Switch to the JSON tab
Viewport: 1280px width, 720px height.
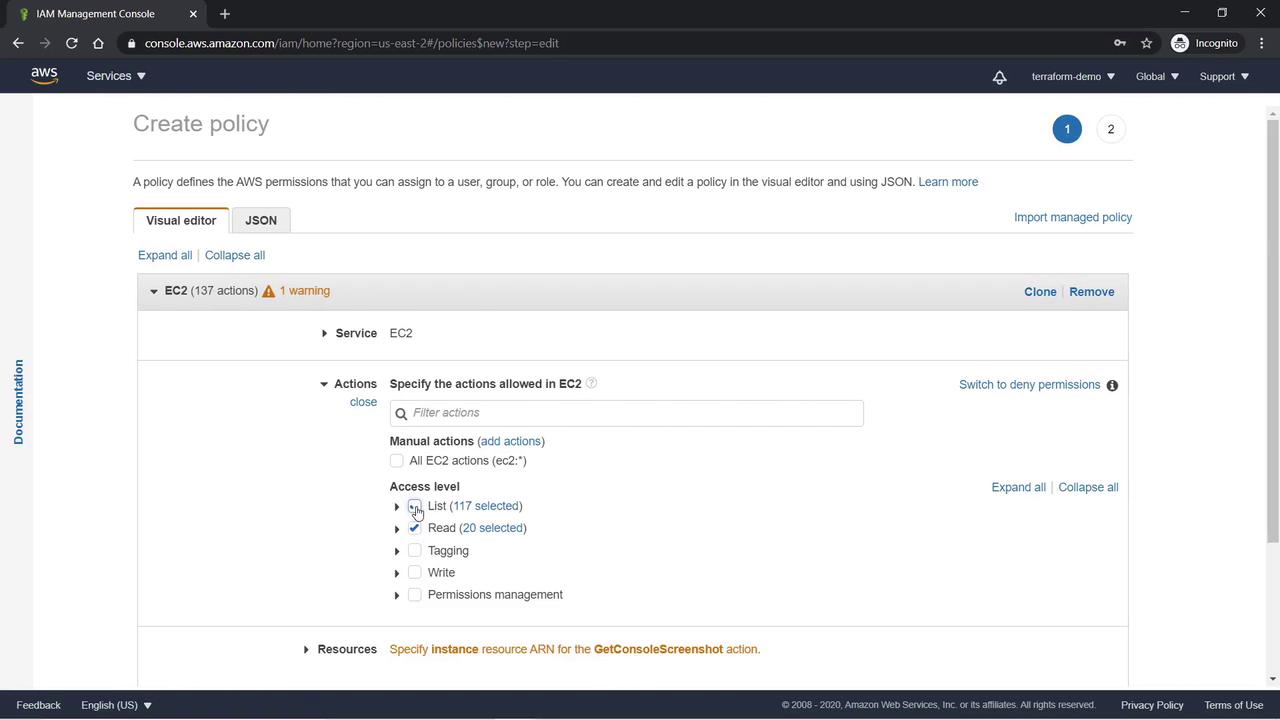(261, 220)
